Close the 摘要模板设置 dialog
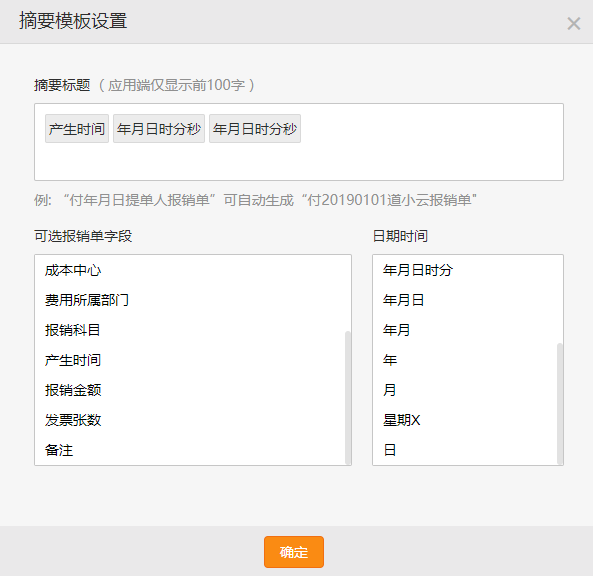Screen dimensions: 593x576 tap(573, 23)
